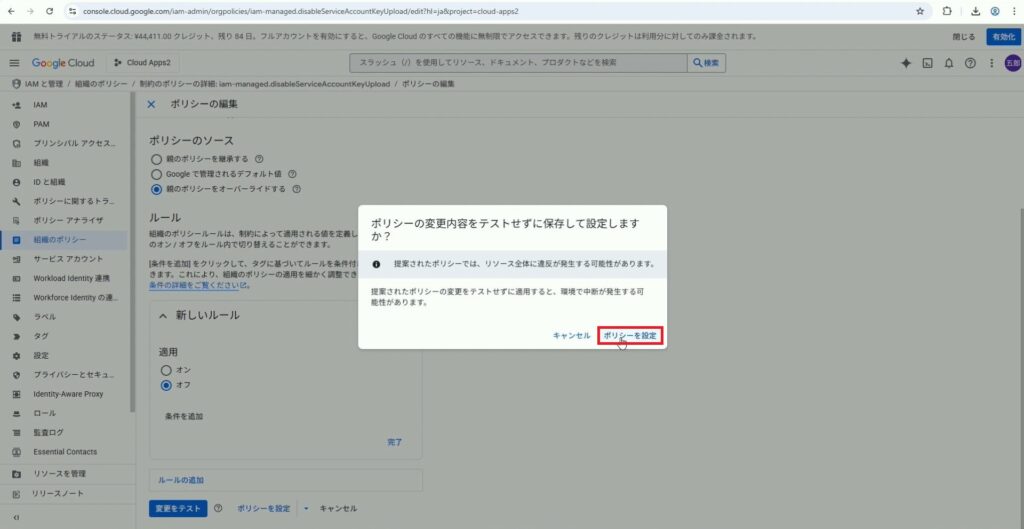Go to 監査ログ in the sidebar
This screenshot has width=1024, height=529.
(x=48, y=432)
